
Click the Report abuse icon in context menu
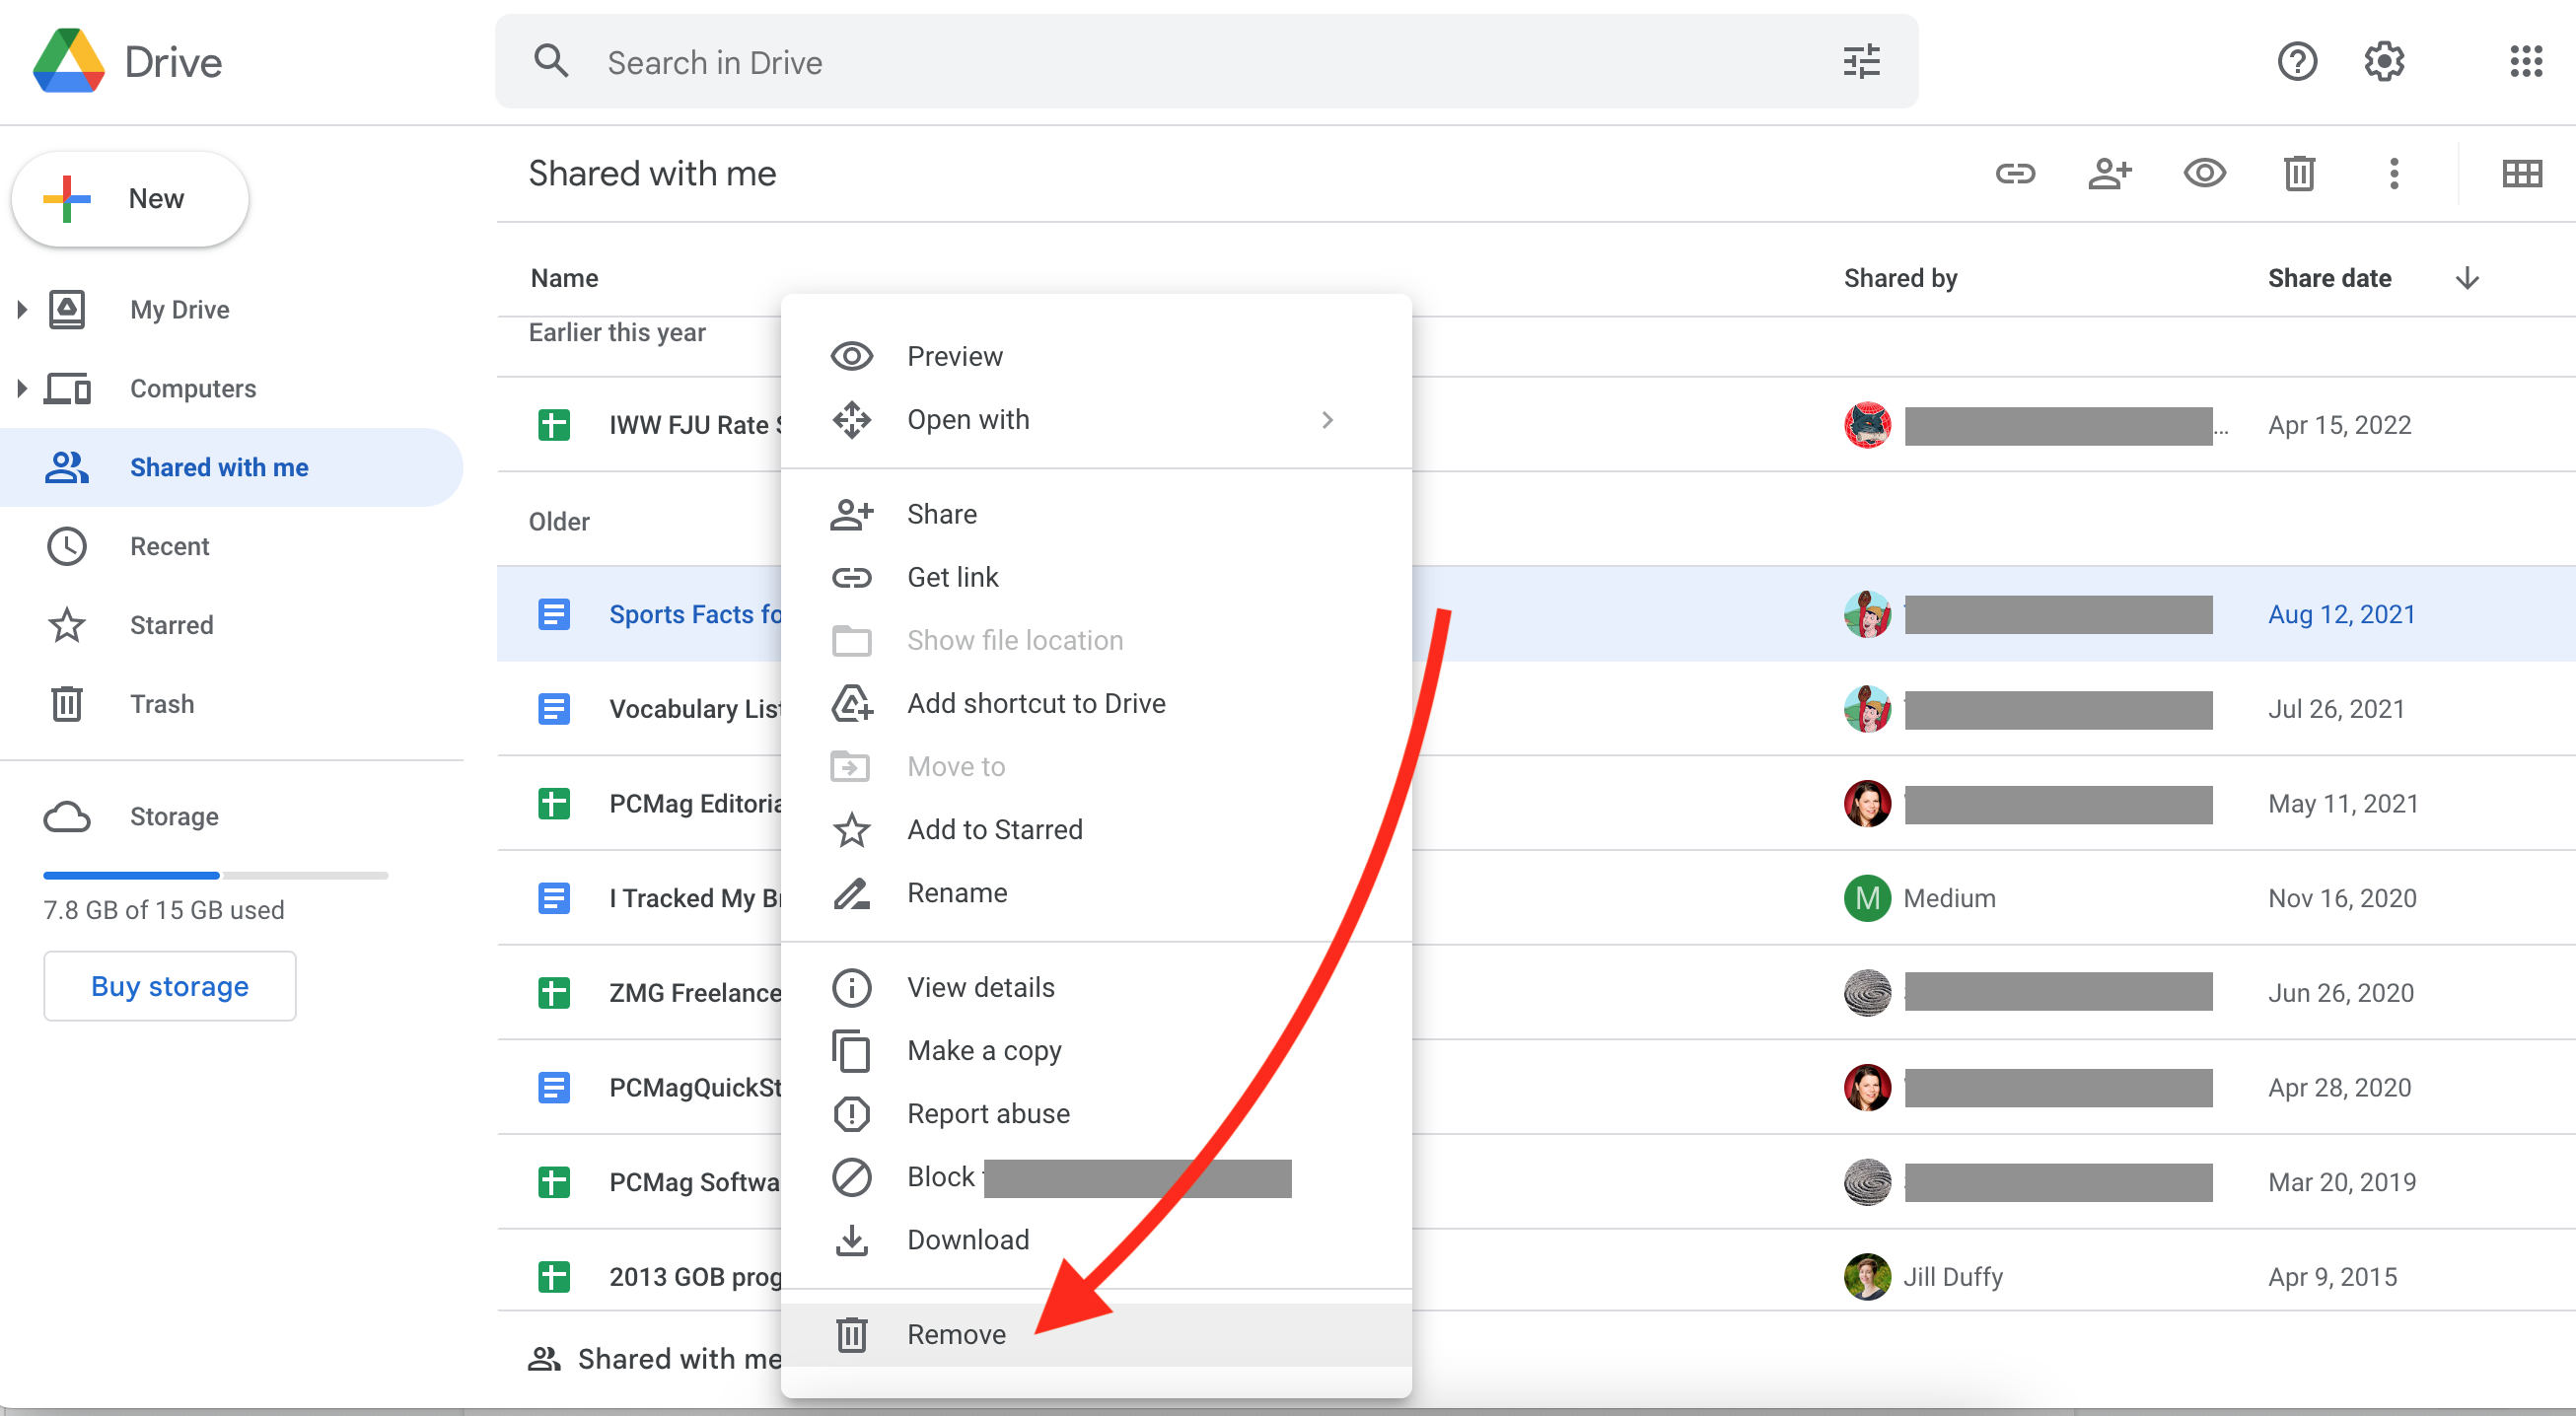(x=853, y=1112)
